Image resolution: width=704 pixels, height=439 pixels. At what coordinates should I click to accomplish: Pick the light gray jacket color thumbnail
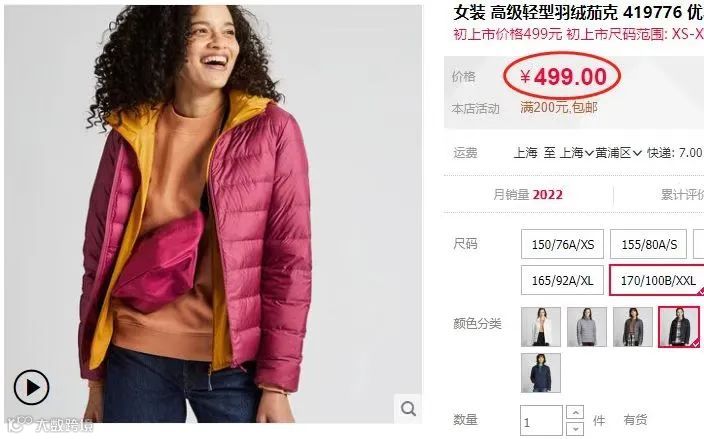pyautogui.click(x=587, y=327)
